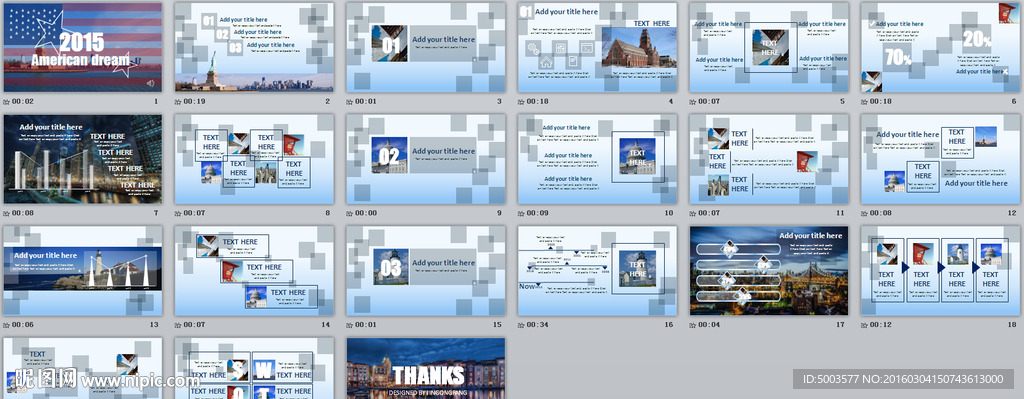
Task: Click the transition star icon under slide 10
Action: point(521,214)
